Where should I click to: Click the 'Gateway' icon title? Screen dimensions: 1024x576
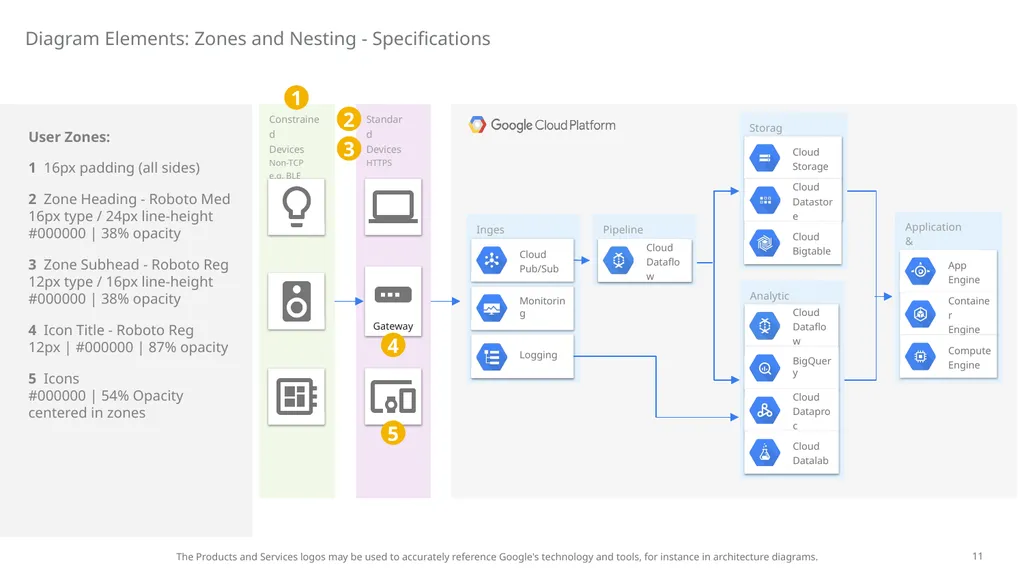pyautogui.click(x=392, y=326)
